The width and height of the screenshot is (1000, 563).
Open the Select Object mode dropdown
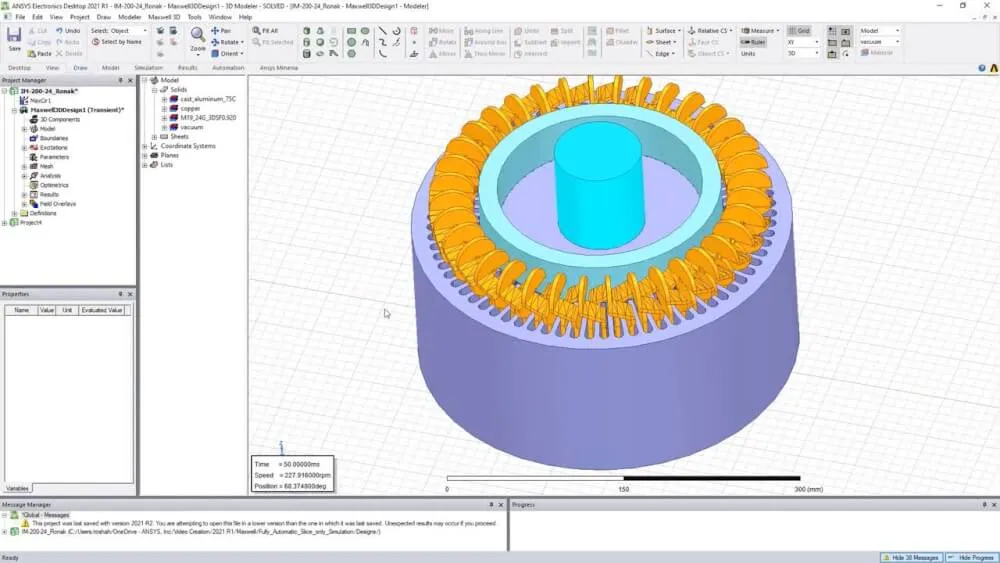144,31
